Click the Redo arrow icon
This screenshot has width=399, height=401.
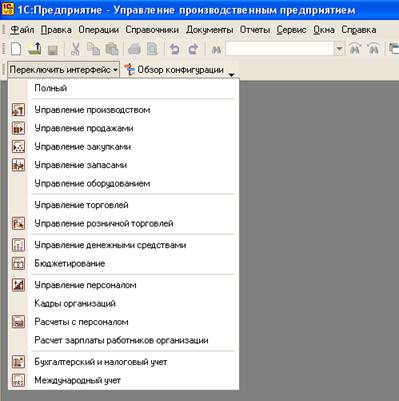click(x=193, y=49)
